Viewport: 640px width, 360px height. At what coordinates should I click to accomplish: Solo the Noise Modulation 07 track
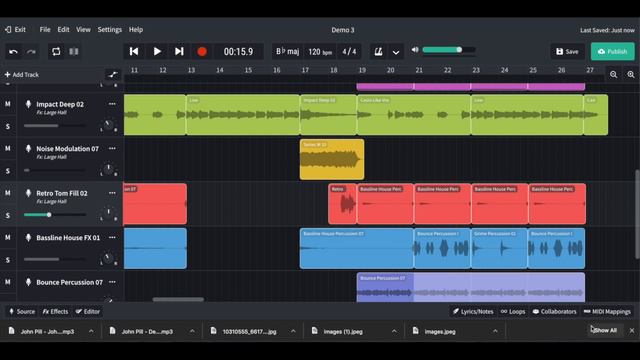coord(8,171)
